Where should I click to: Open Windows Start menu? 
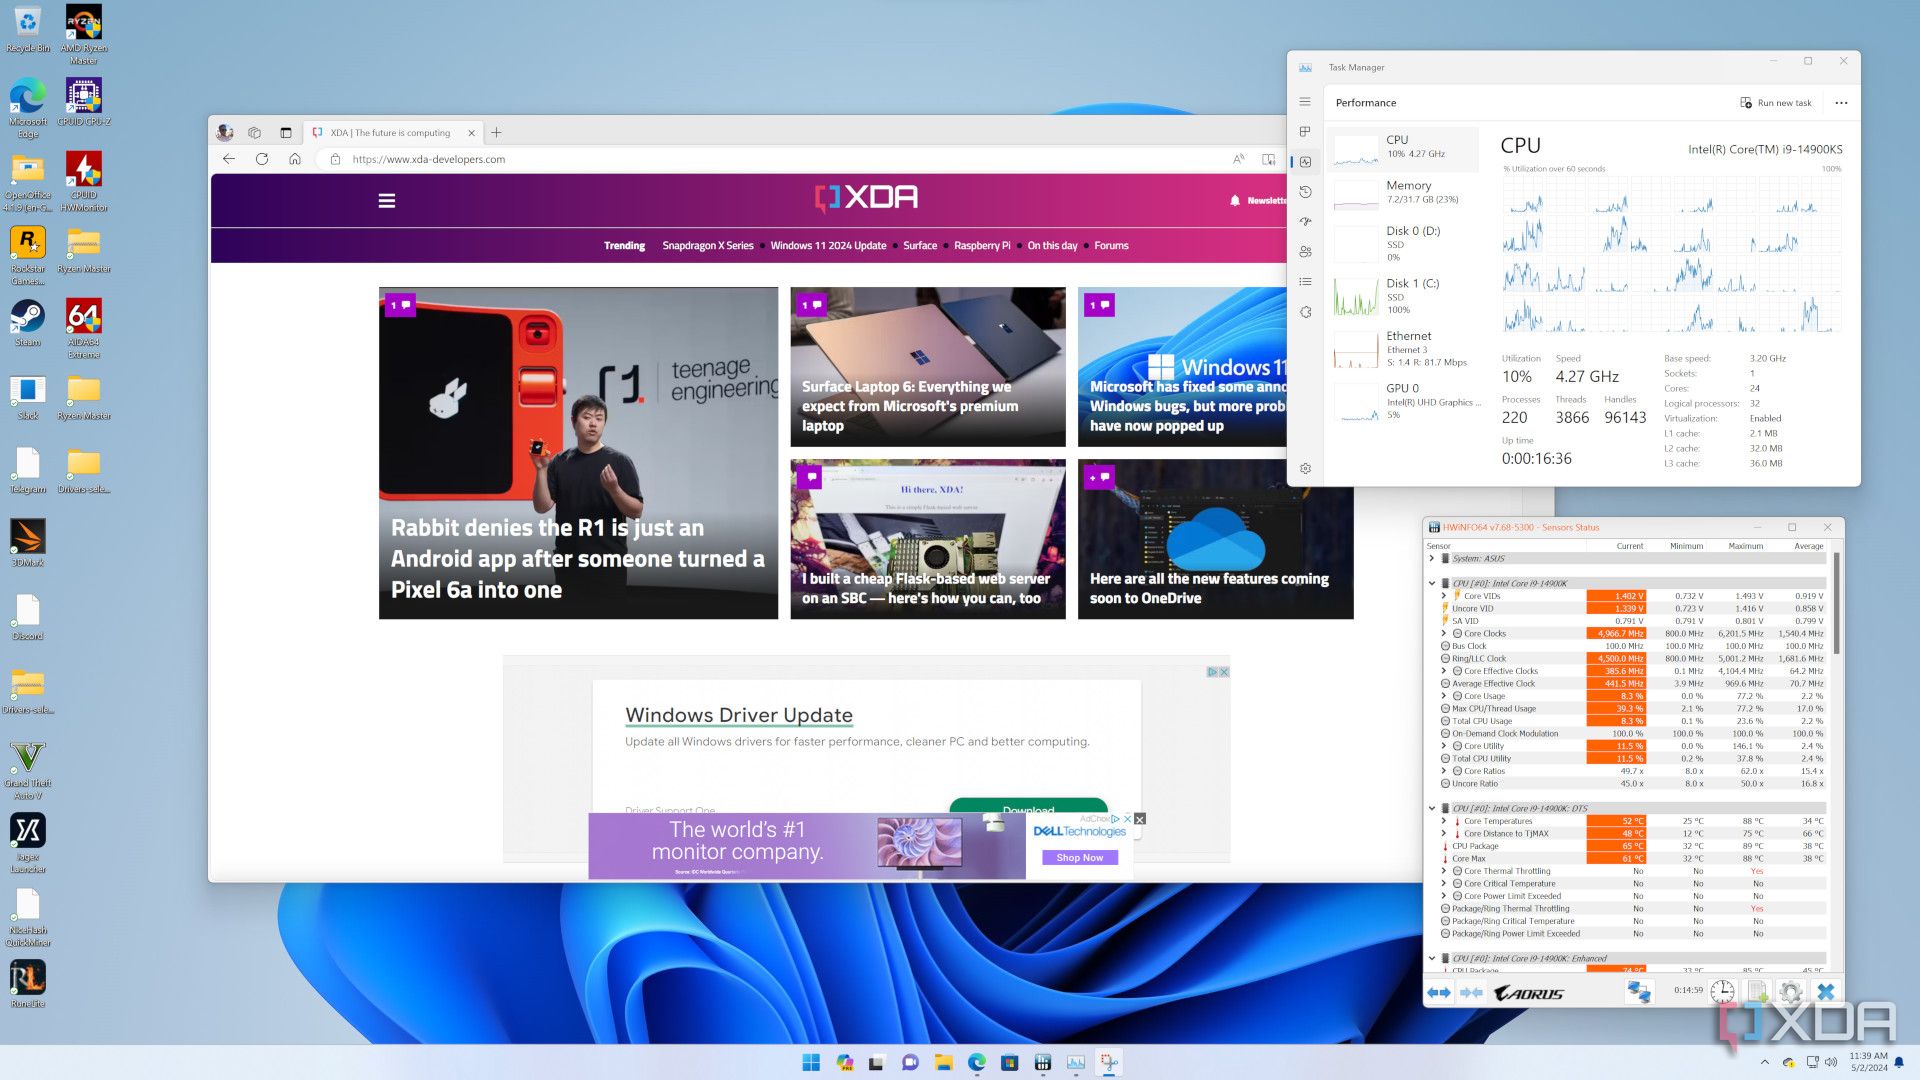point(811,1062)
